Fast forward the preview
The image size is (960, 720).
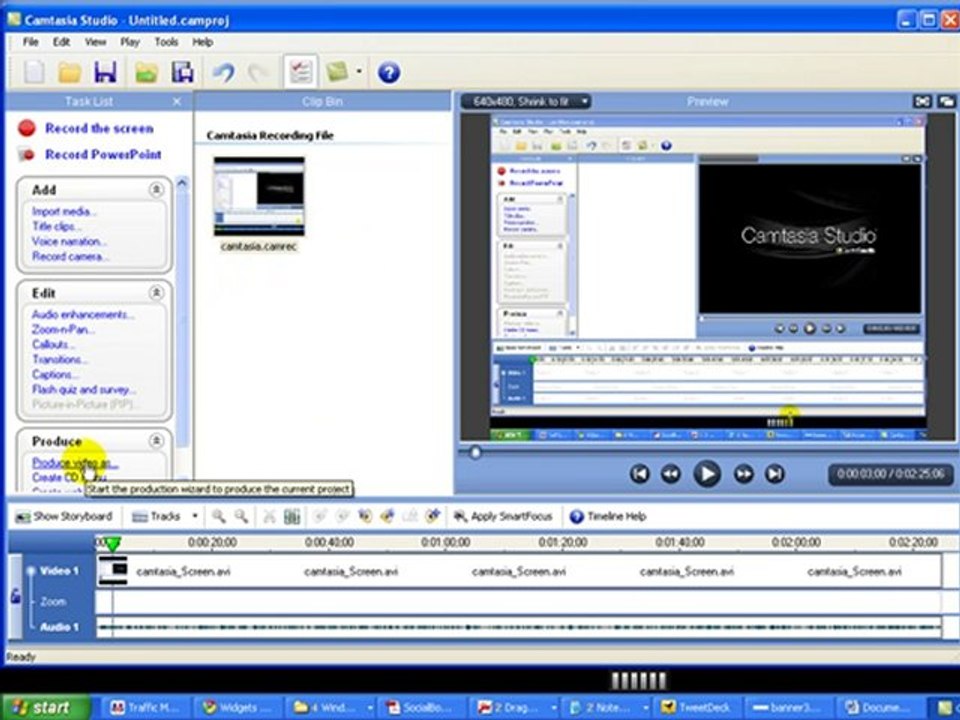(x=743, y=474)
